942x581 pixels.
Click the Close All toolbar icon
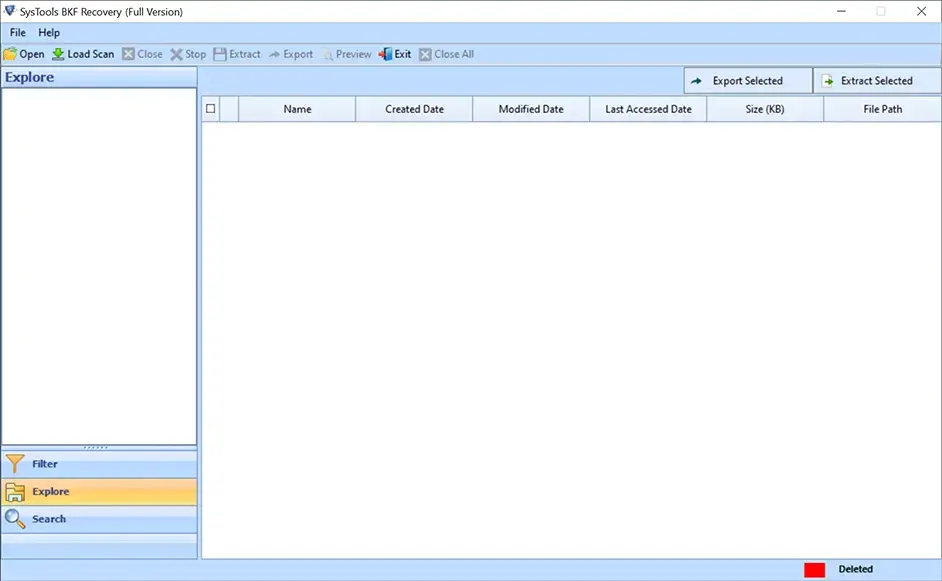pyautogui.click(x=425, y=54)
